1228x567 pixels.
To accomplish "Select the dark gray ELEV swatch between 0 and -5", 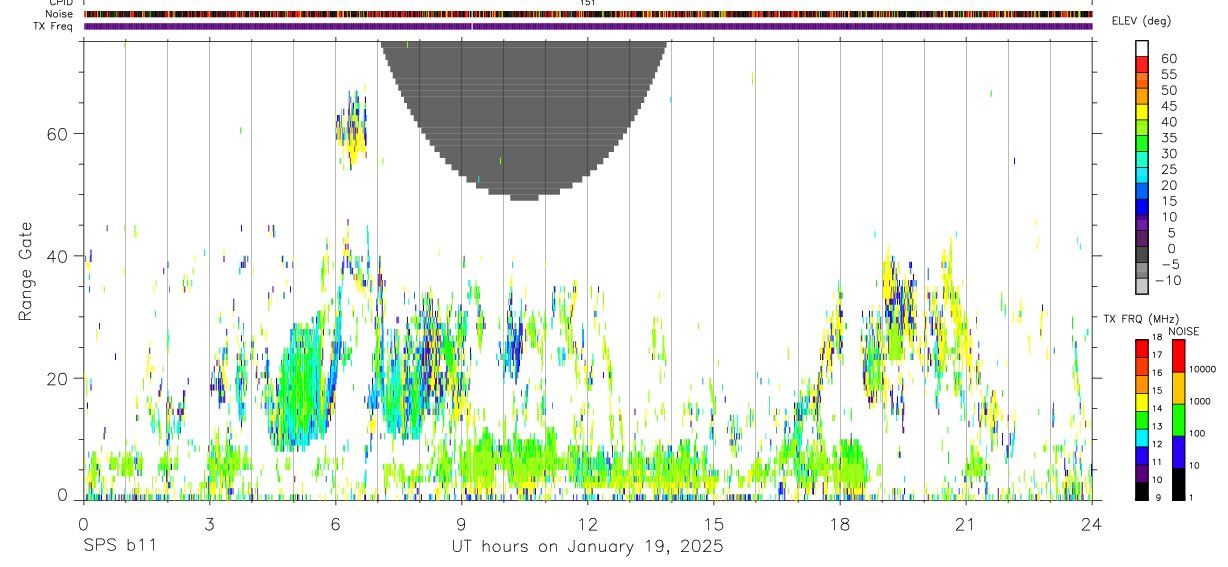I will tap(1142, 254).
